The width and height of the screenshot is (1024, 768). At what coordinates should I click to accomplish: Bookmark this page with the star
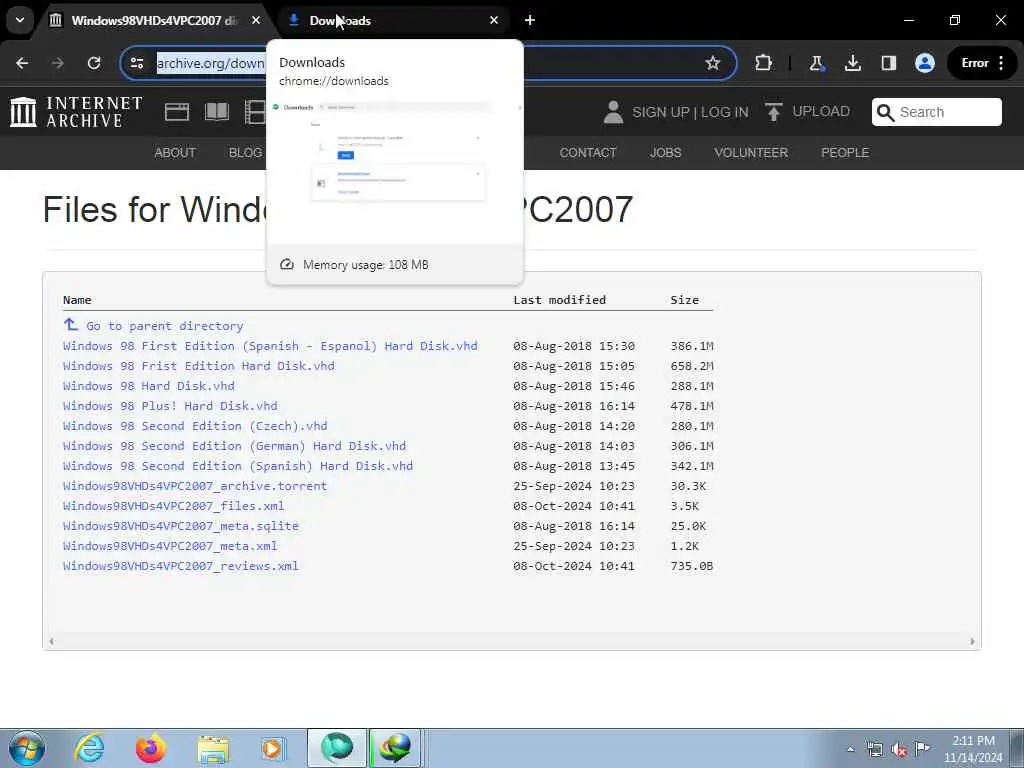[712, 63]
